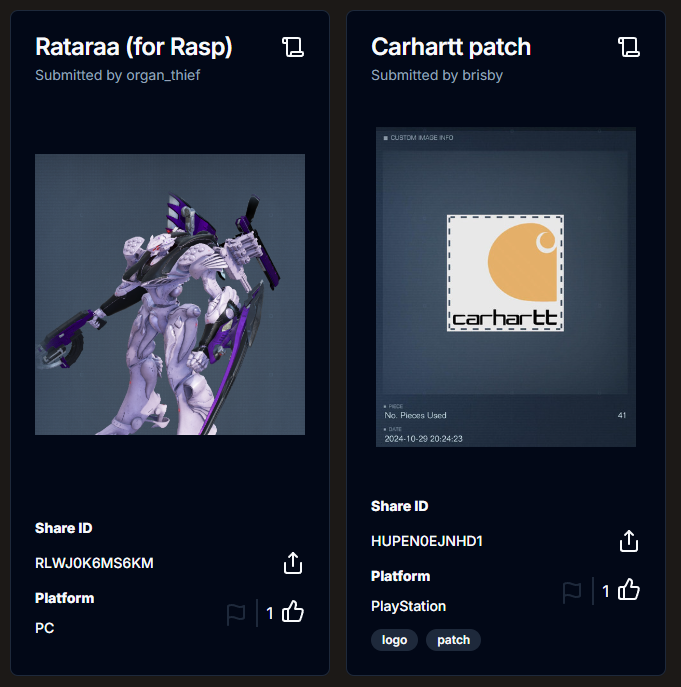Screen dimensions: 681x687
Task: Open the Carhartt patch title
Action: (x=451, y=47)
